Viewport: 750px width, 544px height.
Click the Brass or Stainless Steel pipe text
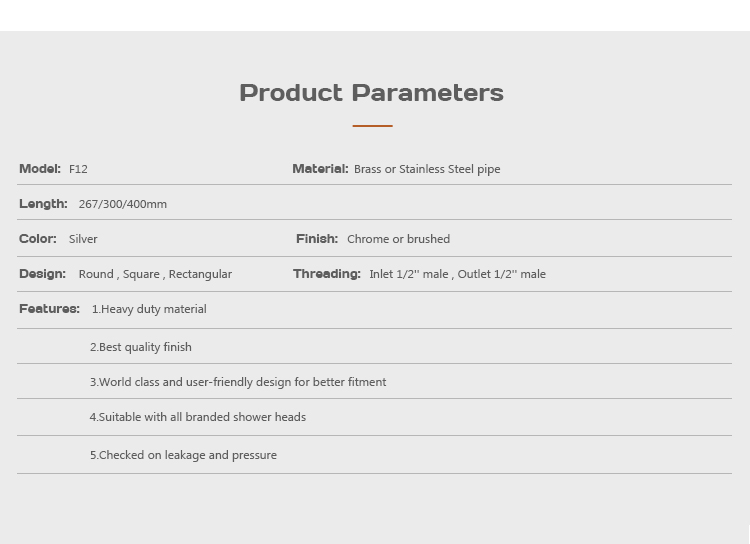click(427, 170)
